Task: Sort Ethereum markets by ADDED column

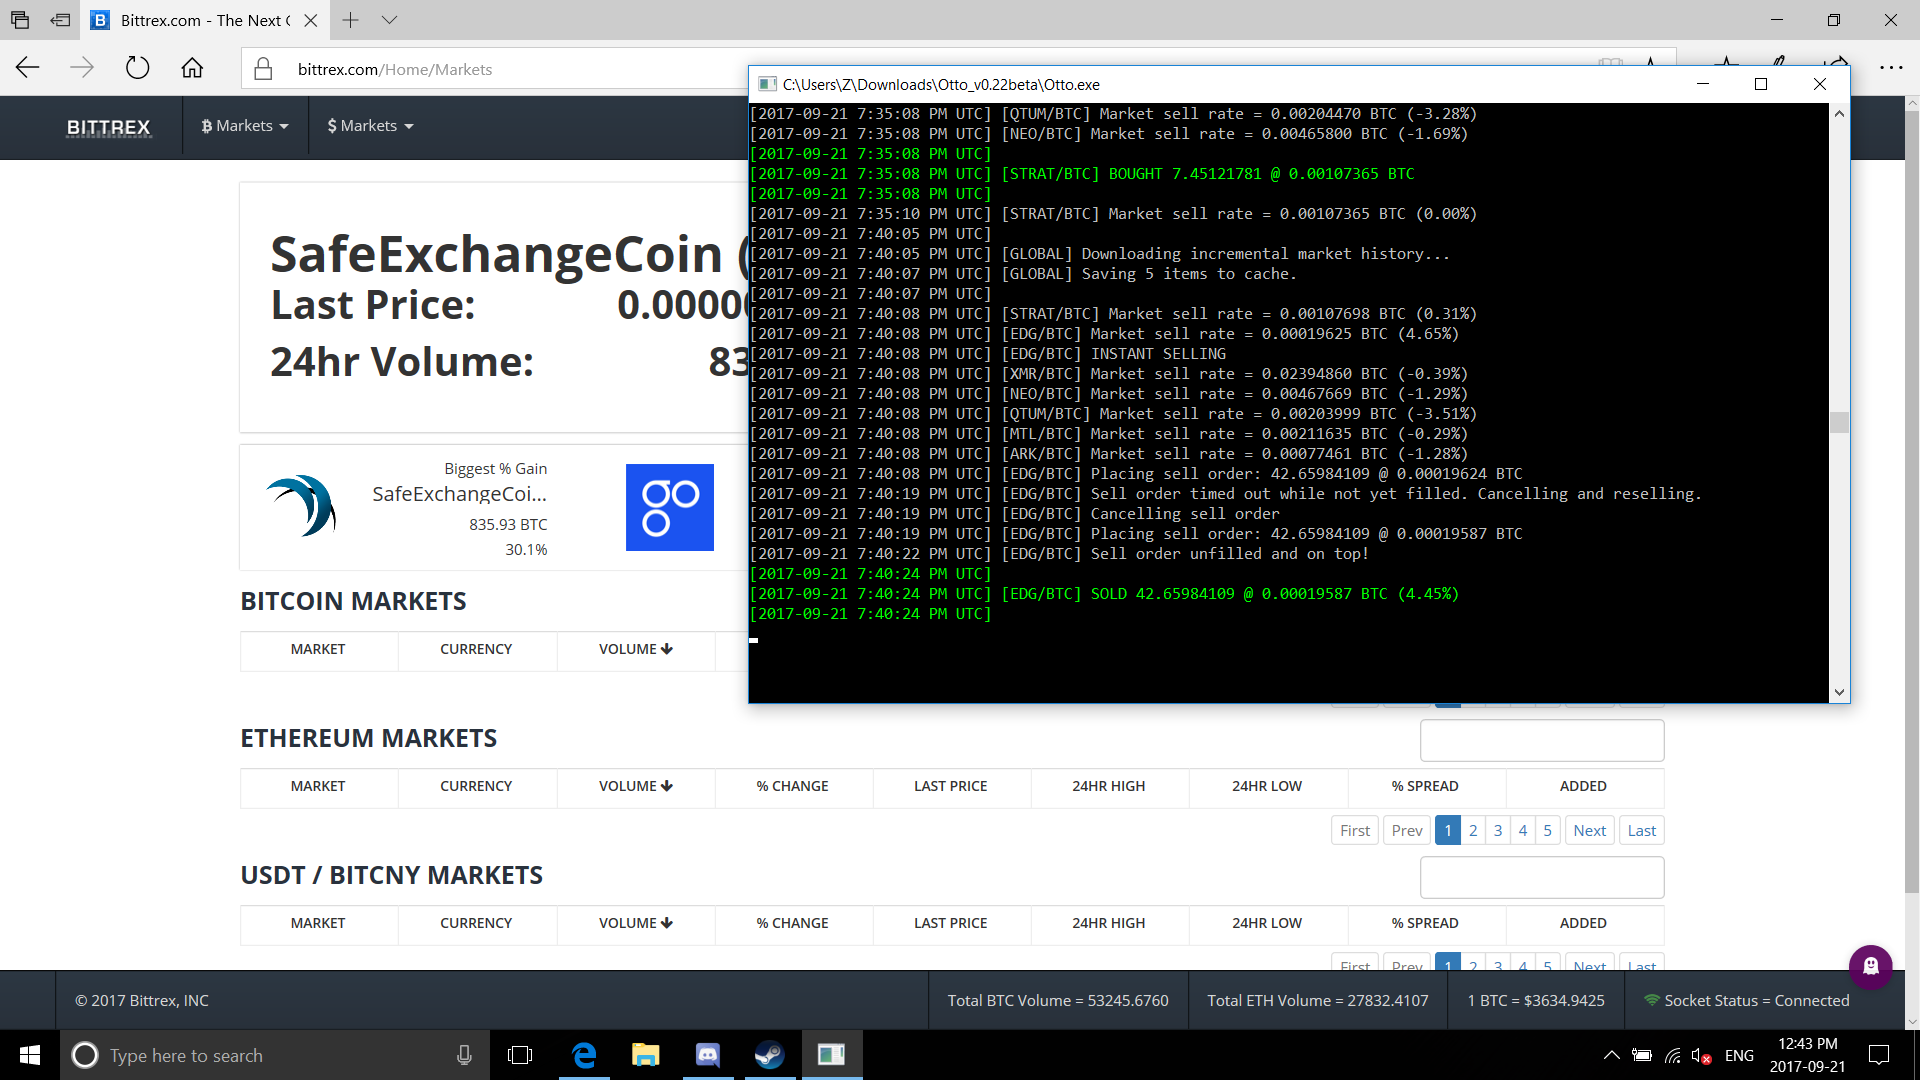Action: point(1583,786)
